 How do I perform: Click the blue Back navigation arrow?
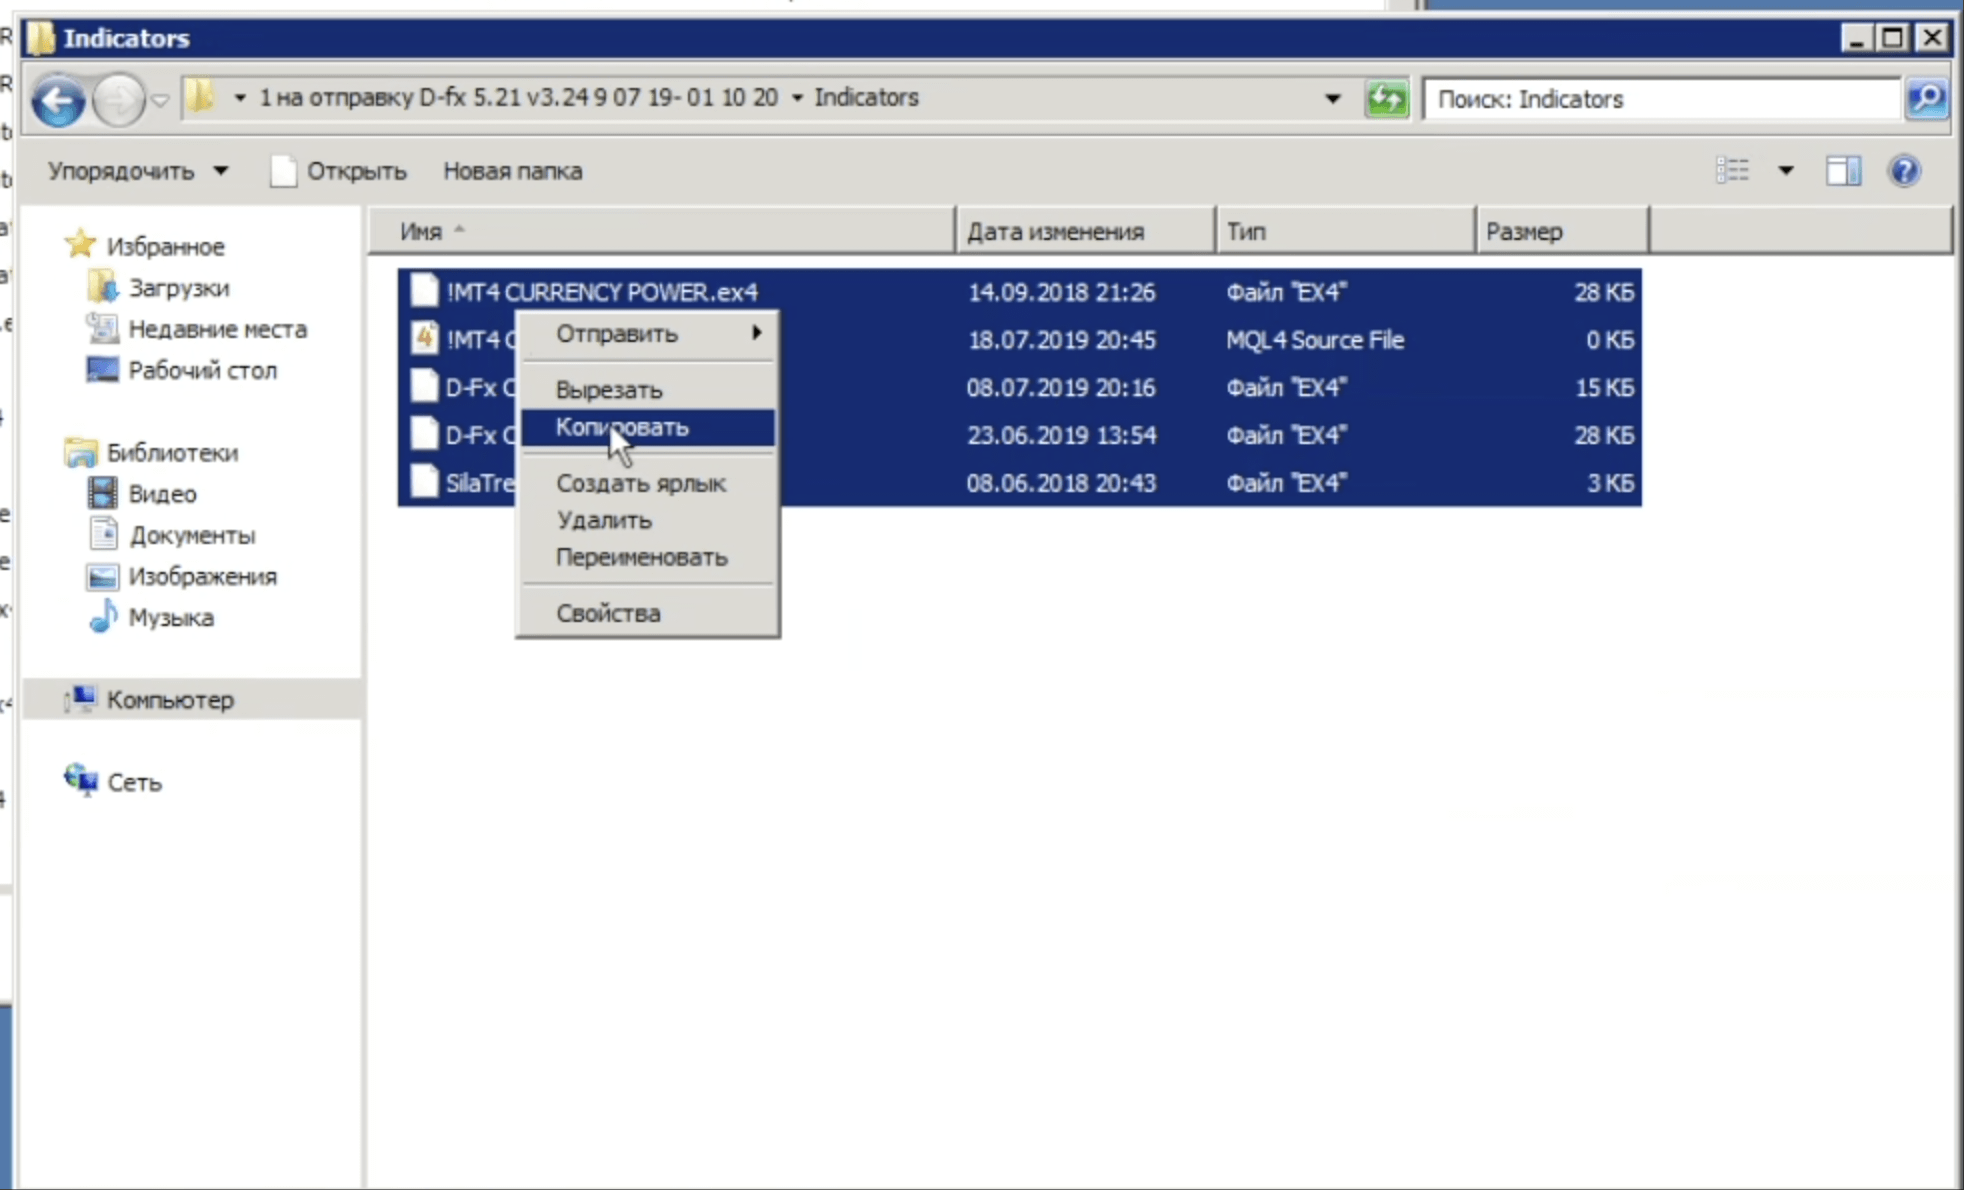coord(57,100)
